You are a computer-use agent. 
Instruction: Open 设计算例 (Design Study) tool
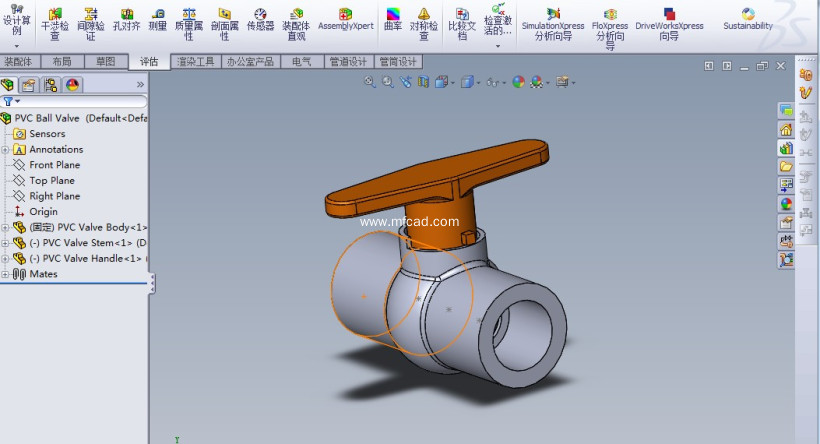pyautogui.click(x=17, y=21)
